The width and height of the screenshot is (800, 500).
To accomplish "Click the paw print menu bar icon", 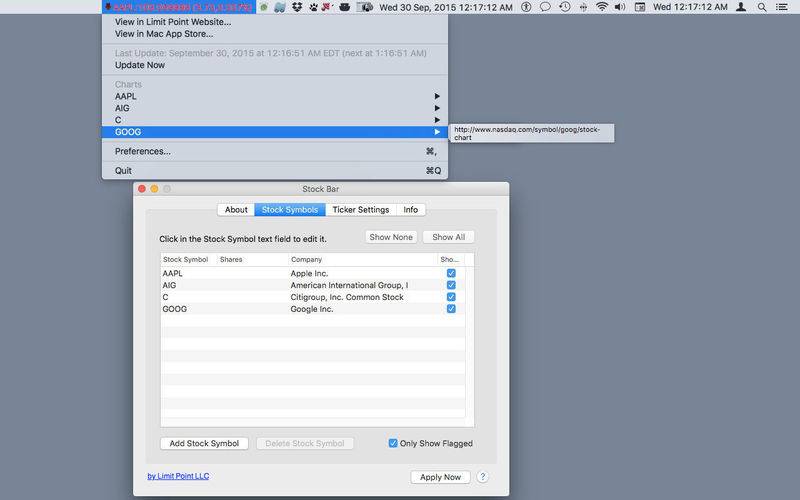I will 313,7.
